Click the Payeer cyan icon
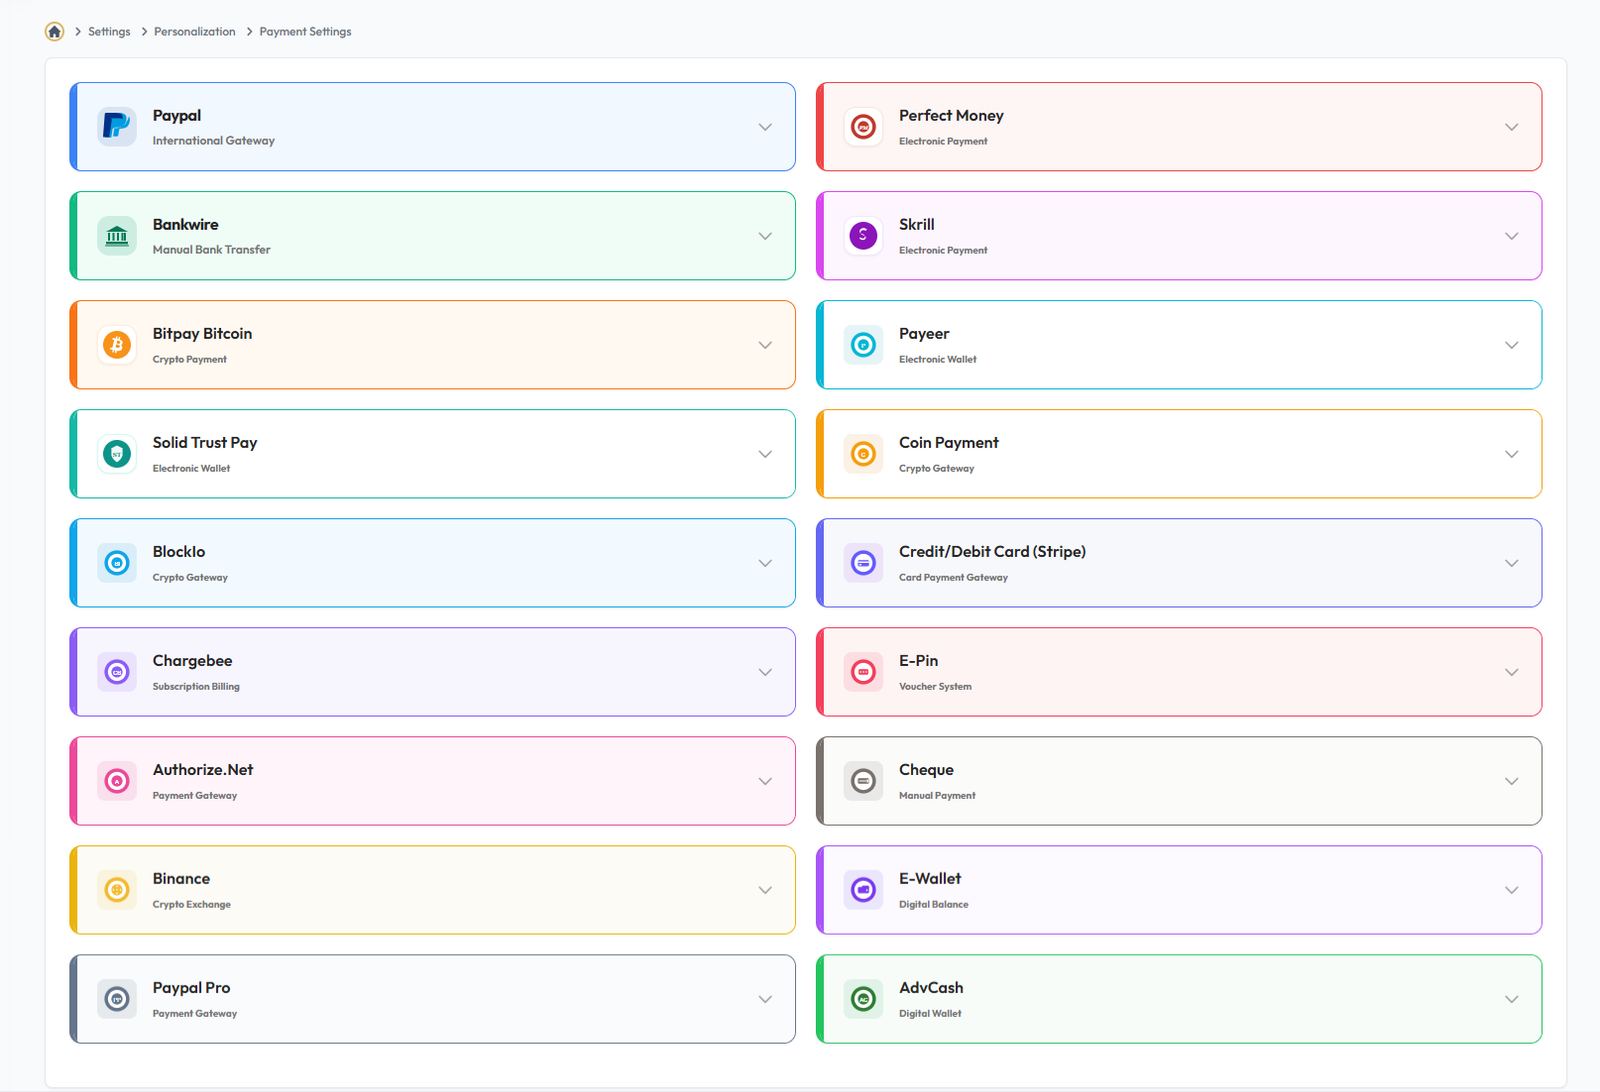The width and height of the screenshot is (1600, 1092). click(x=863, y=345)
